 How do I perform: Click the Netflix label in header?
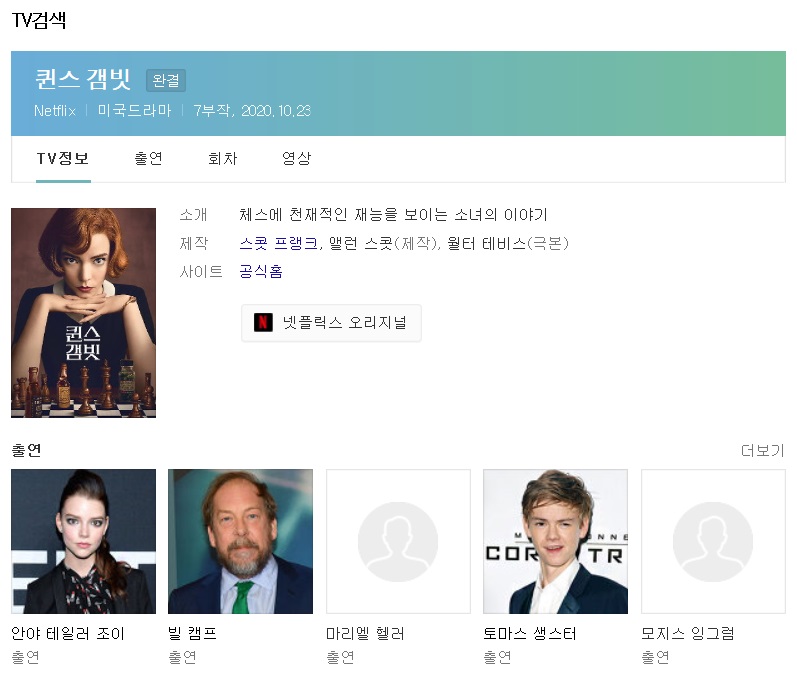(55, 111)
